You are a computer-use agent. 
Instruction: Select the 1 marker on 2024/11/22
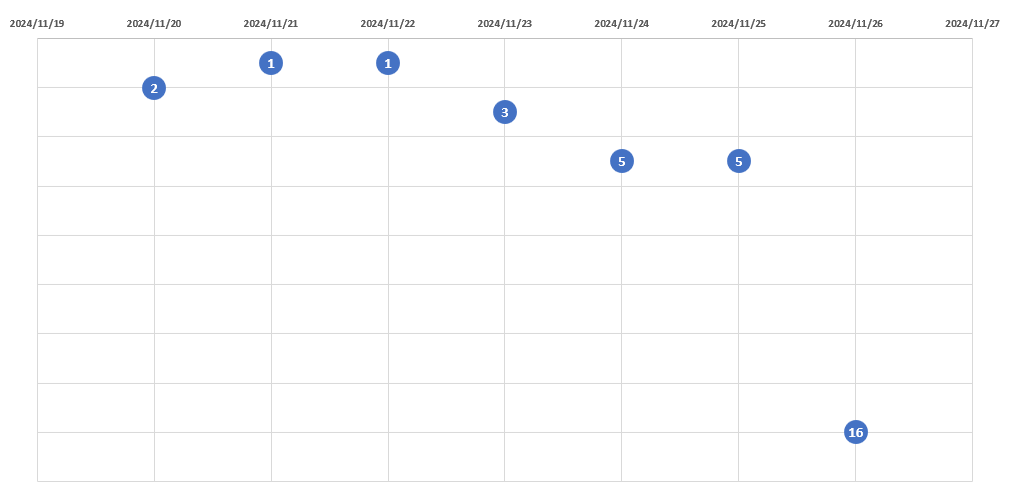coord(388,63)
